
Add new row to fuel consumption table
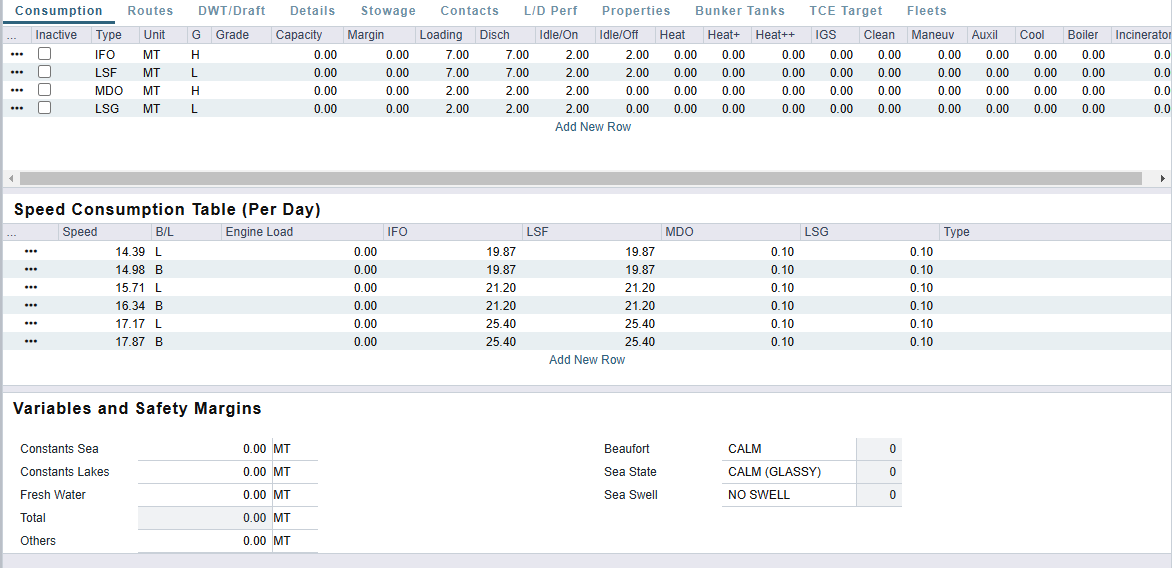pos(593,127)
